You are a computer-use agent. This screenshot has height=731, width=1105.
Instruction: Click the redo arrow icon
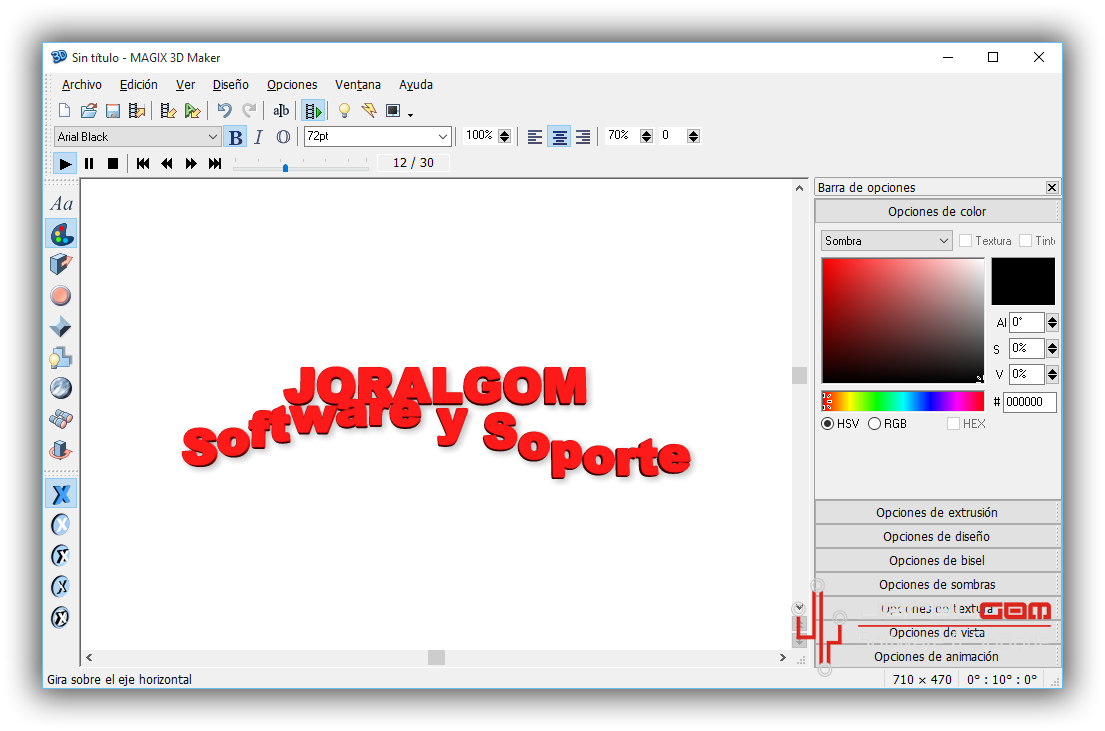point(249,111)
